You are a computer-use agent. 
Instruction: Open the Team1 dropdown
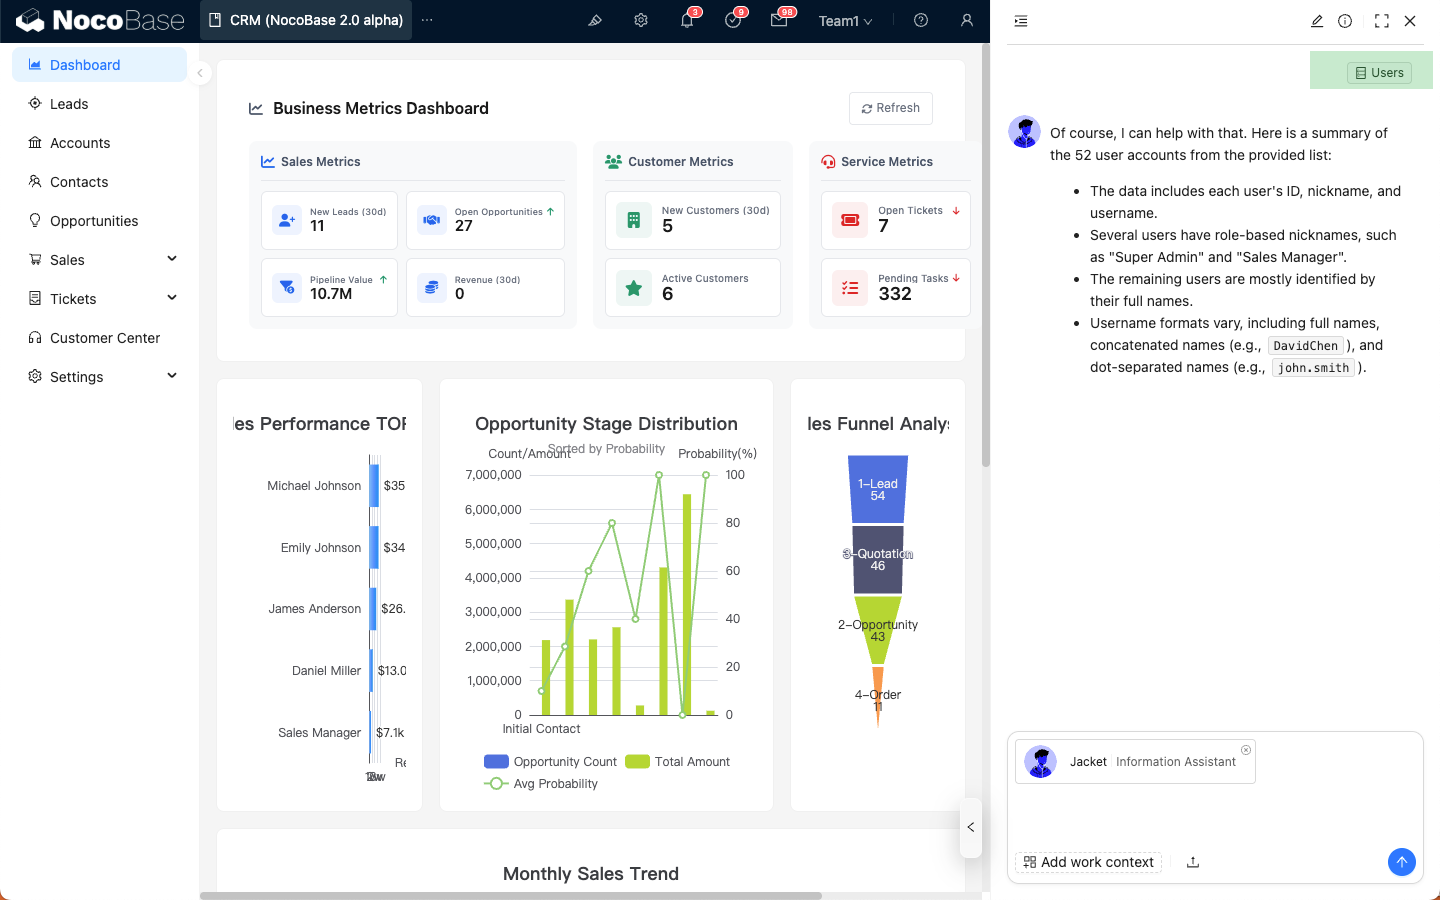(845, 21)
